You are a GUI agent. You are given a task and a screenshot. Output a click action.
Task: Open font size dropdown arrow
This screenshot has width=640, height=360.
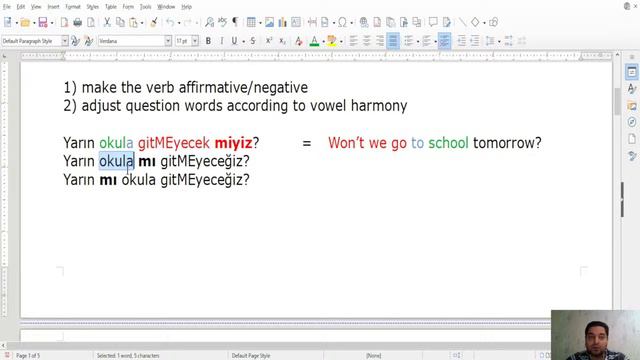pyautogui.click(x=195, y=41)
